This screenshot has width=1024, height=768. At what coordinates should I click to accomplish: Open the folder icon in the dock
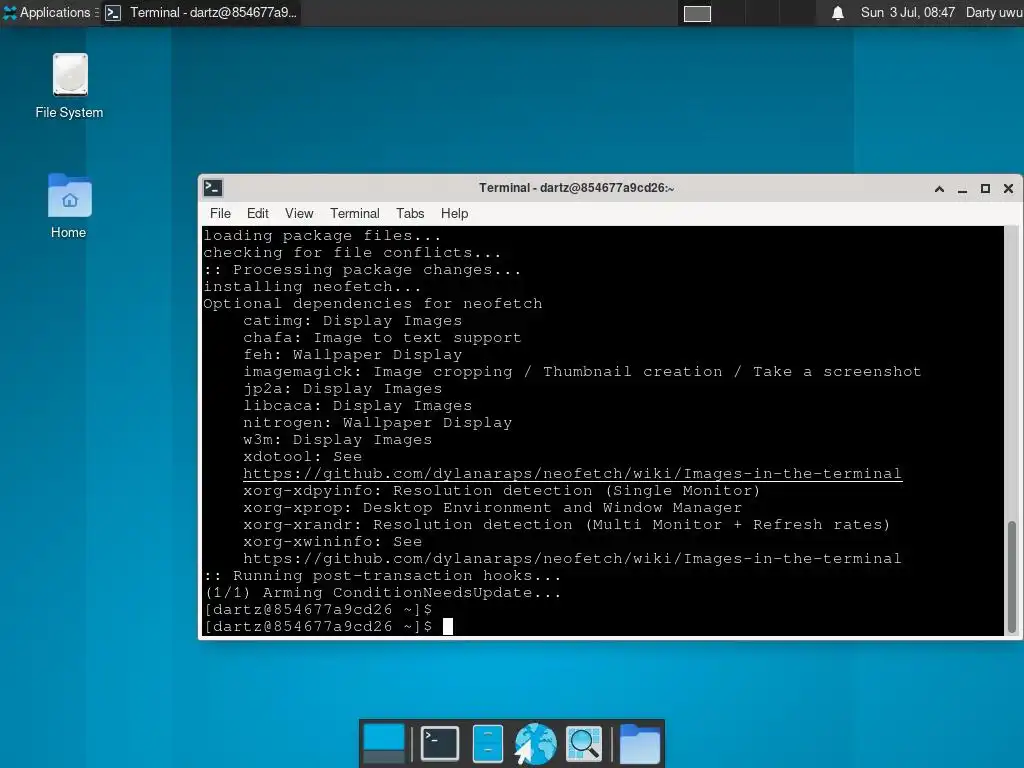click(639, 743)
